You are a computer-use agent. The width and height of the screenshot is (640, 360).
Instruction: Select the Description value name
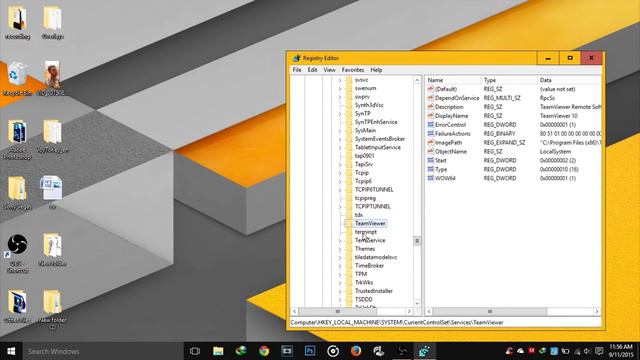449,107
